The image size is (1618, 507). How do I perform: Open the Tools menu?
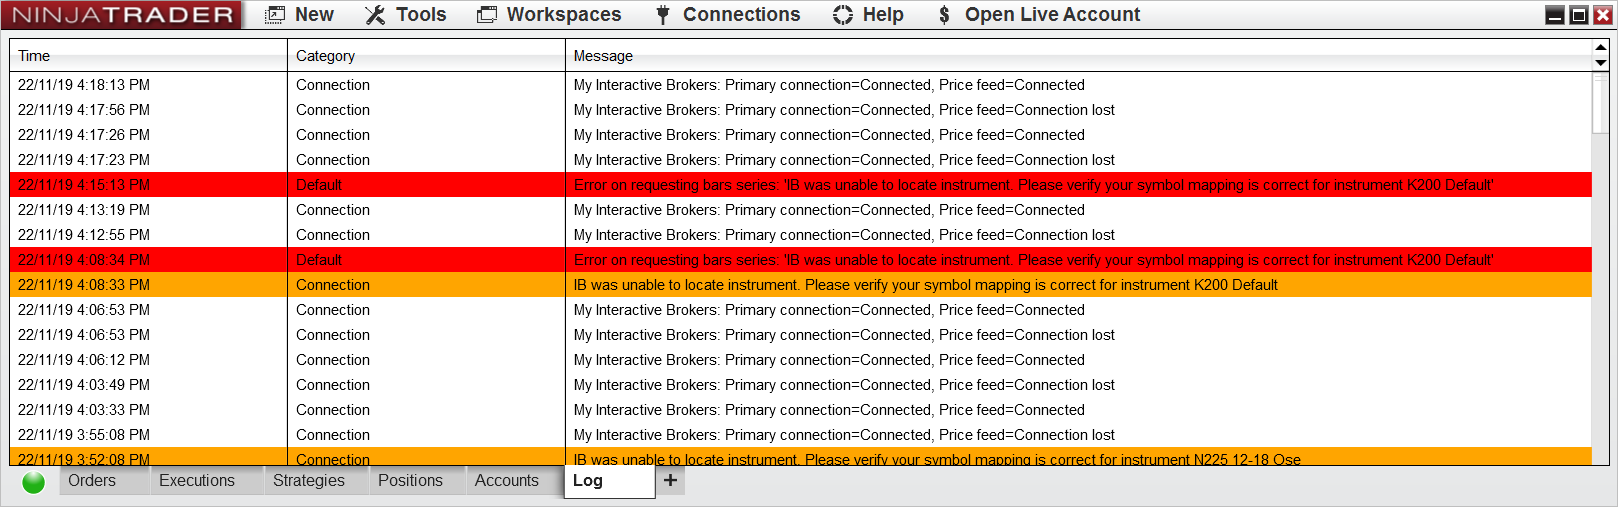(406, 15)
